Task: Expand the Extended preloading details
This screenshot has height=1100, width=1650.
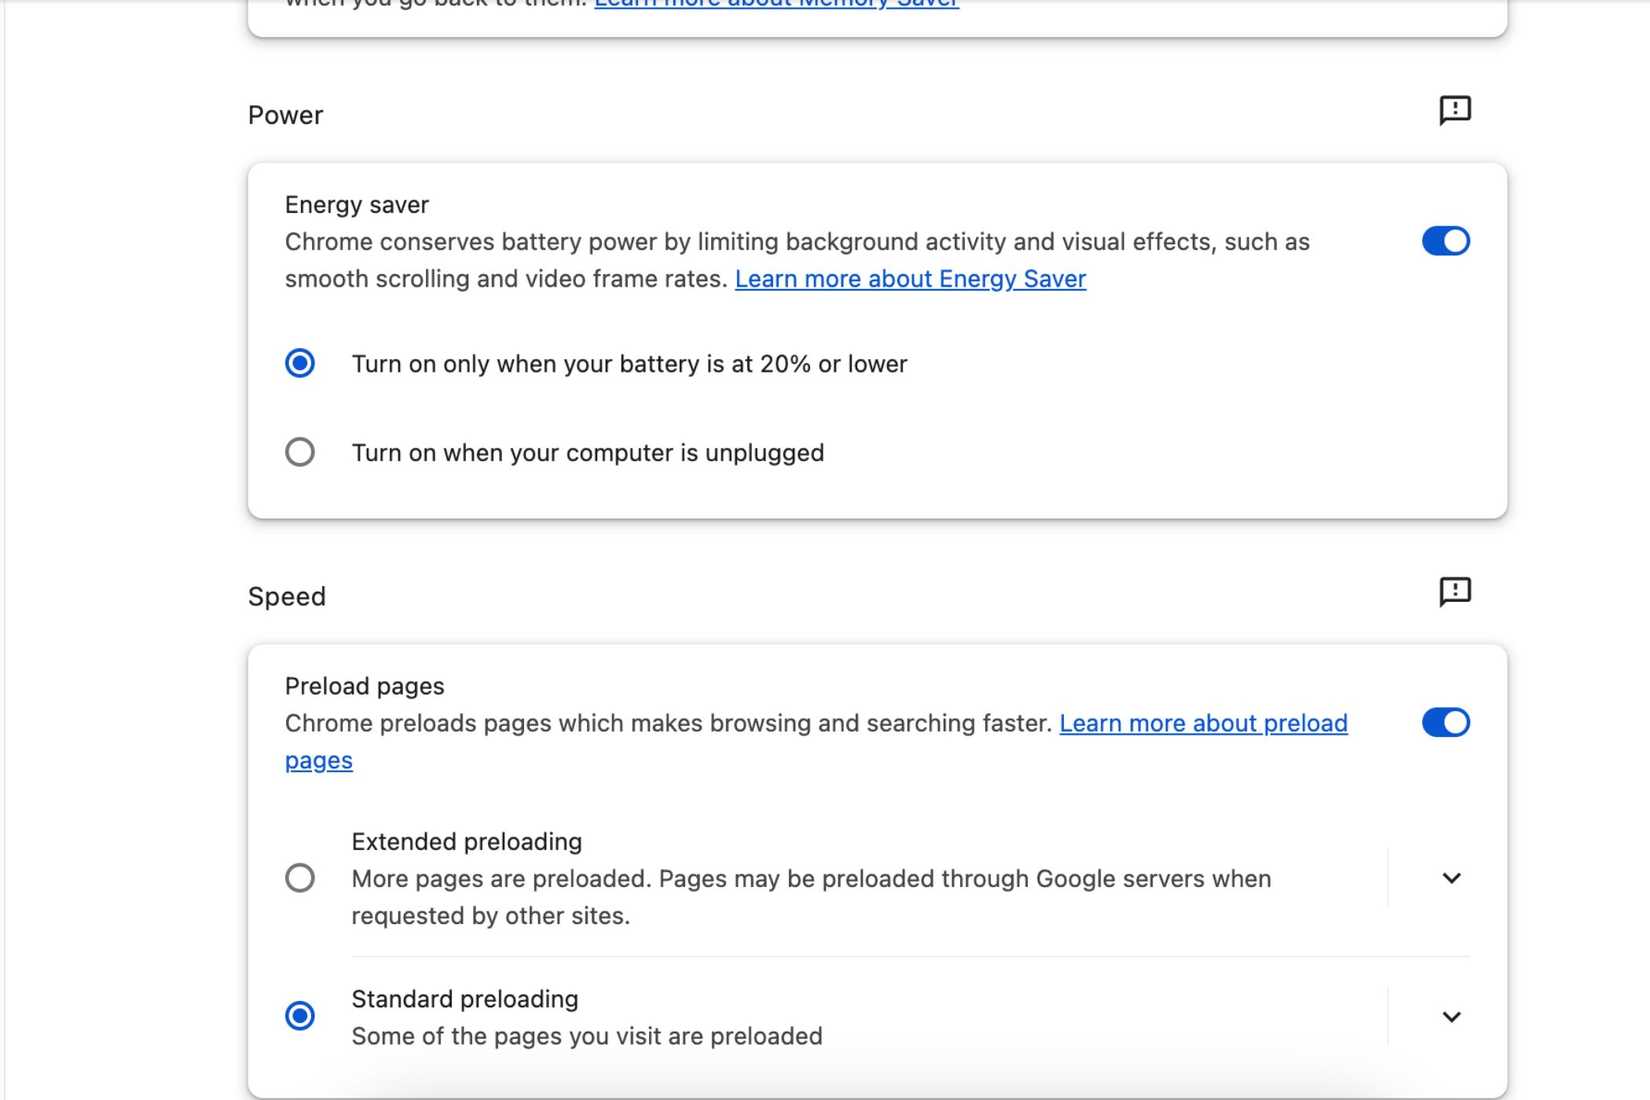Action: point(1451,878)
